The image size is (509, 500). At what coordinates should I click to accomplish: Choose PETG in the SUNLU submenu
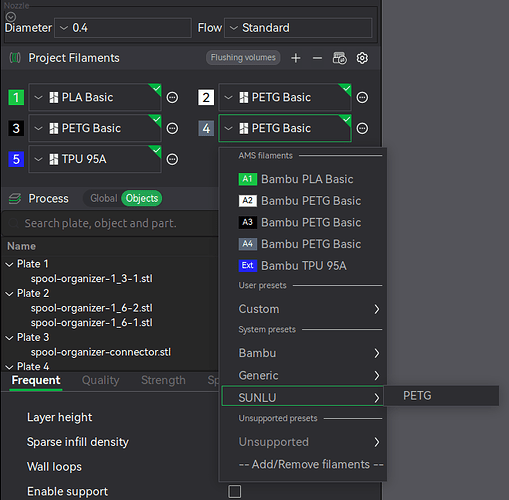click(441, 396)
